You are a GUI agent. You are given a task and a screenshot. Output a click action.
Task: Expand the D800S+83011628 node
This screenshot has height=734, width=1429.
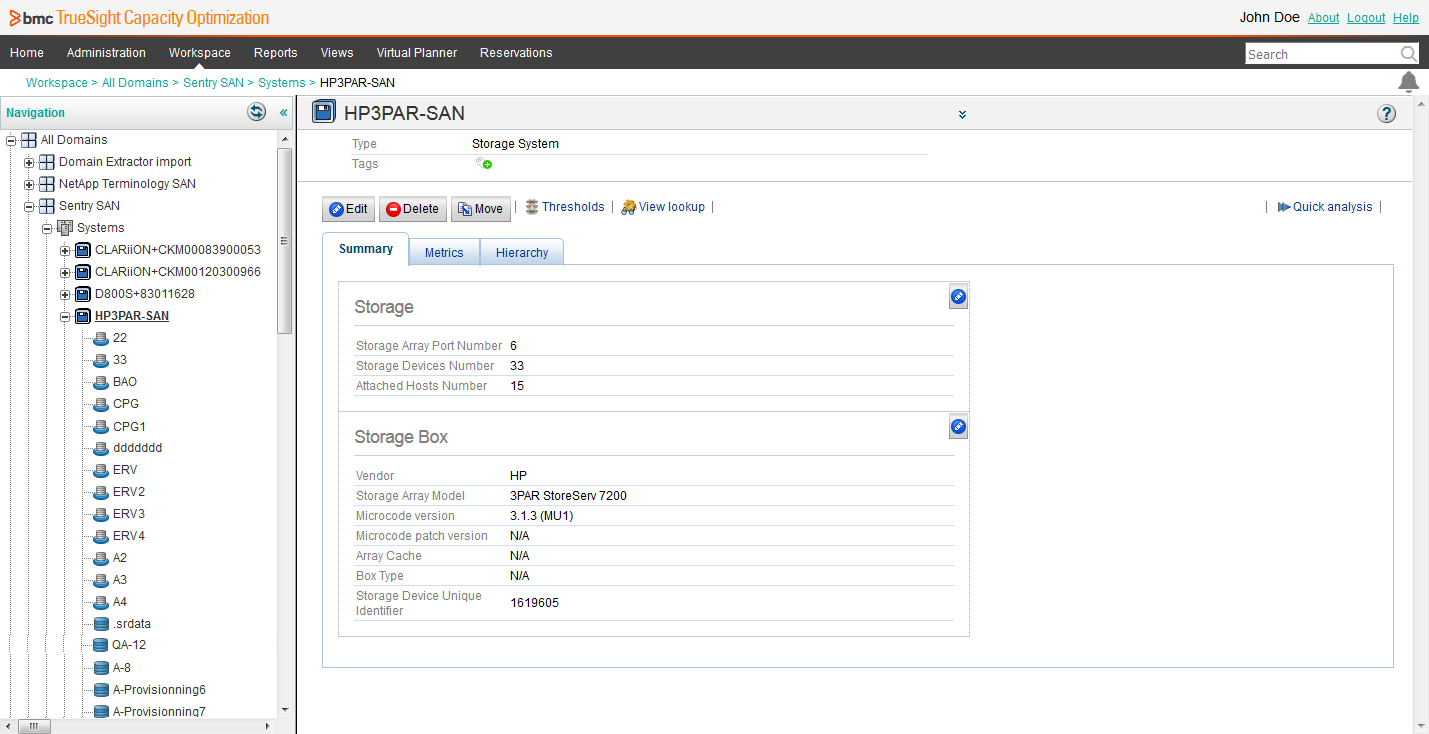point(65,294)
